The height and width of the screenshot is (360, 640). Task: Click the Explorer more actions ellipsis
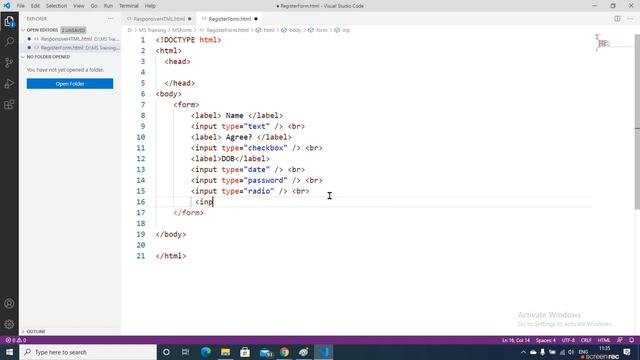[x=111, y=19]
